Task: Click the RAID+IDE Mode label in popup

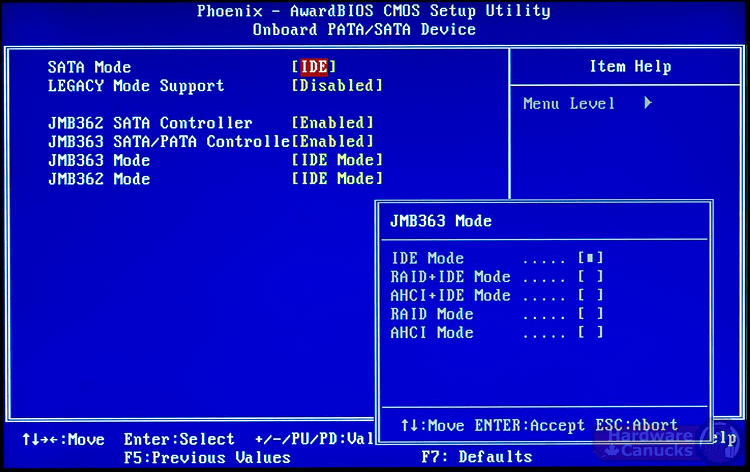Action: click(451, 277)
